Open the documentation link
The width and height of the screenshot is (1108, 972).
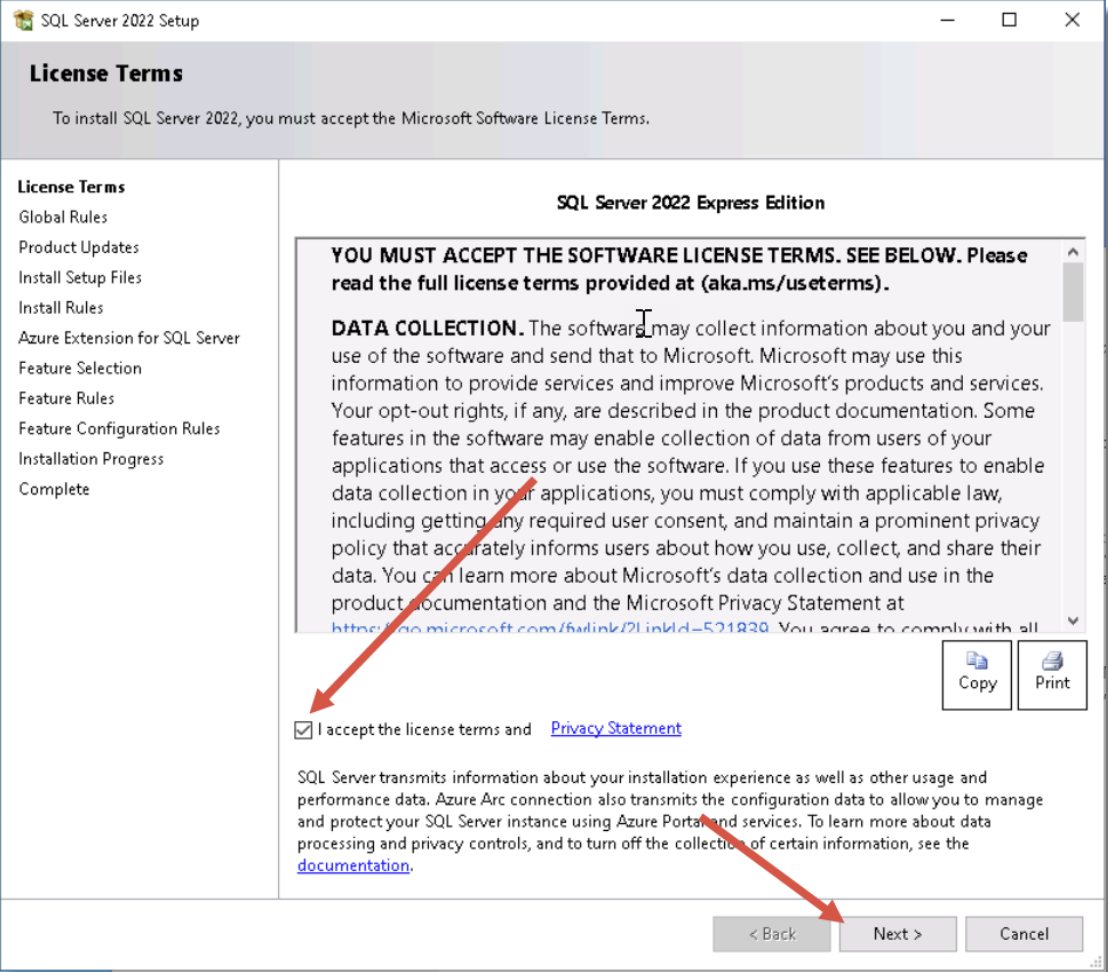click(353, 865)
